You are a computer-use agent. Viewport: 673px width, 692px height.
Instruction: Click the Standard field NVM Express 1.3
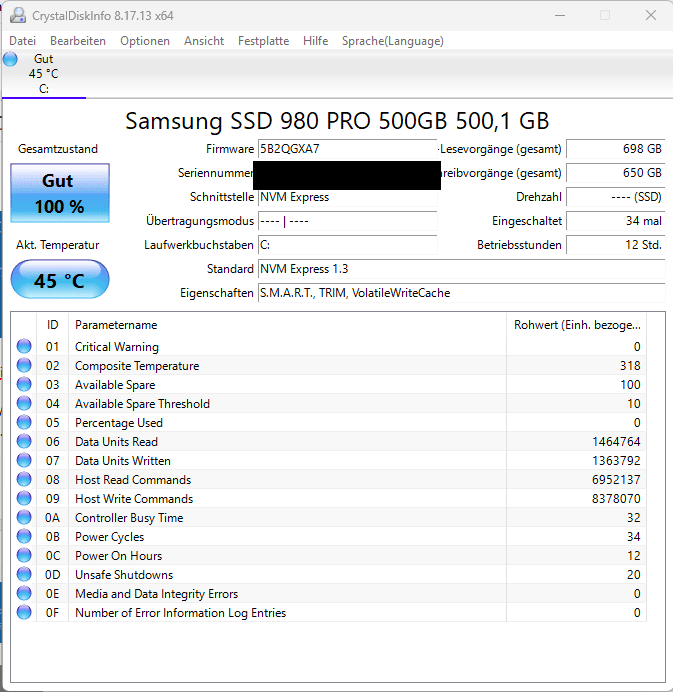point(461,269)
